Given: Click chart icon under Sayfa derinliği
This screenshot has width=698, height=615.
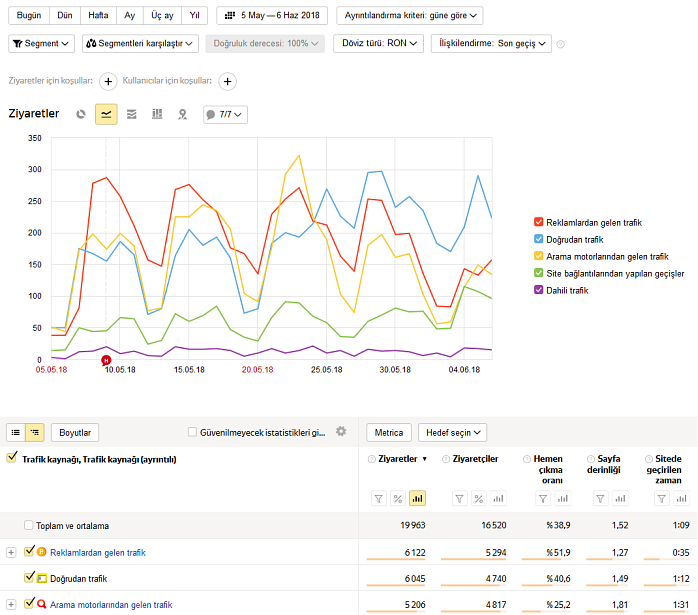Looking at the screenshot, I should click(x=620, y=498).
